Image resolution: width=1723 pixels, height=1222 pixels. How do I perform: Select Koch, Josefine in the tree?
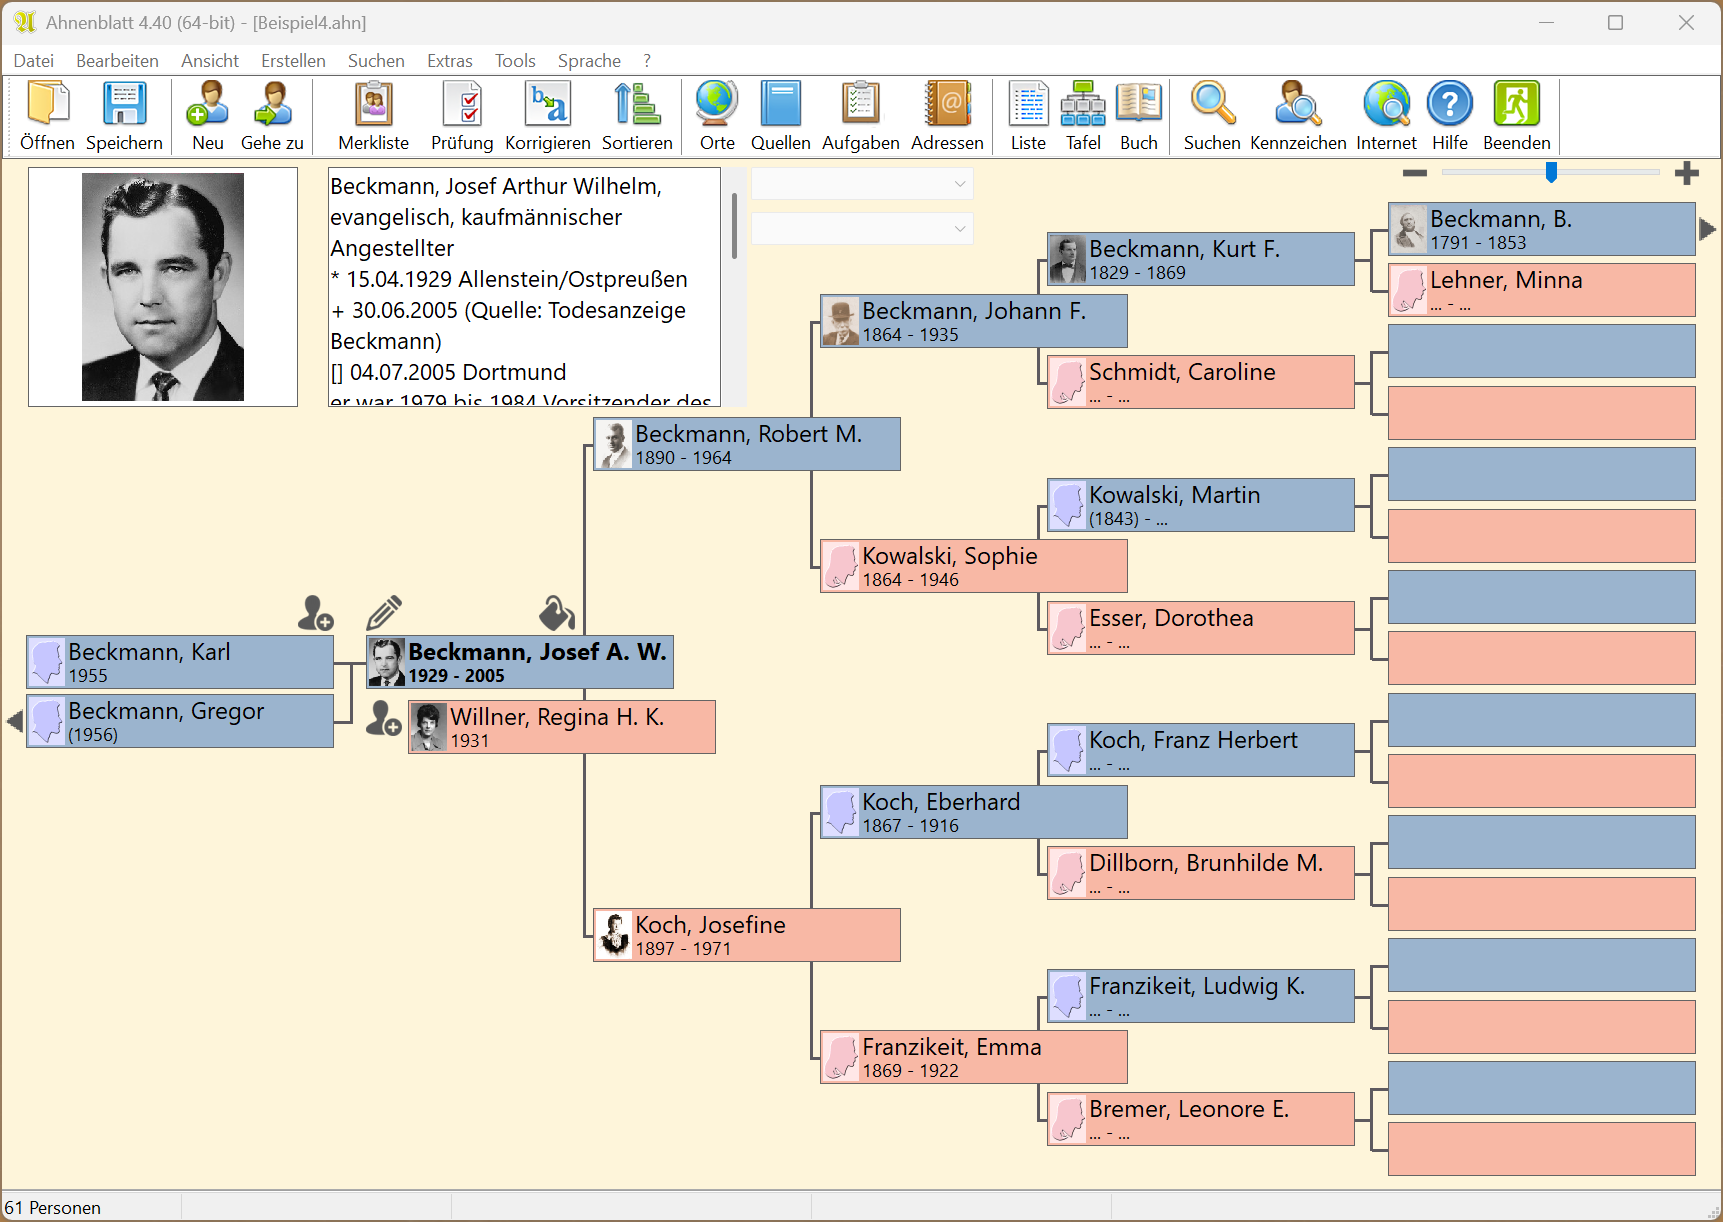[746, 935]
